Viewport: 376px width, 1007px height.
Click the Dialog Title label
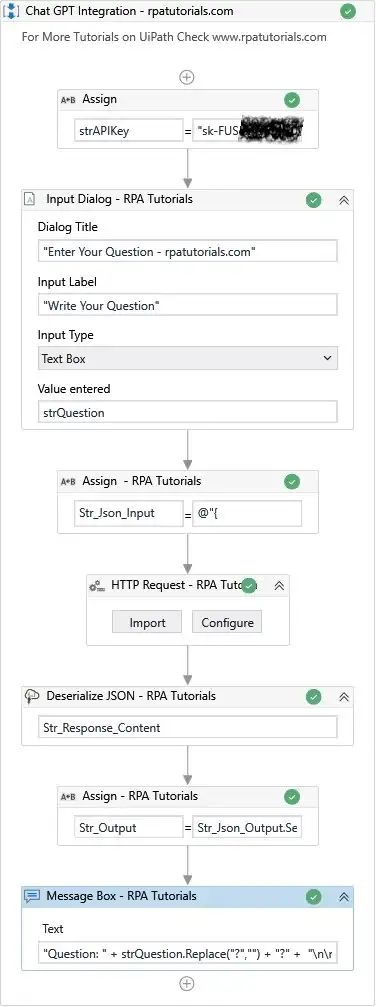point(68,227)
